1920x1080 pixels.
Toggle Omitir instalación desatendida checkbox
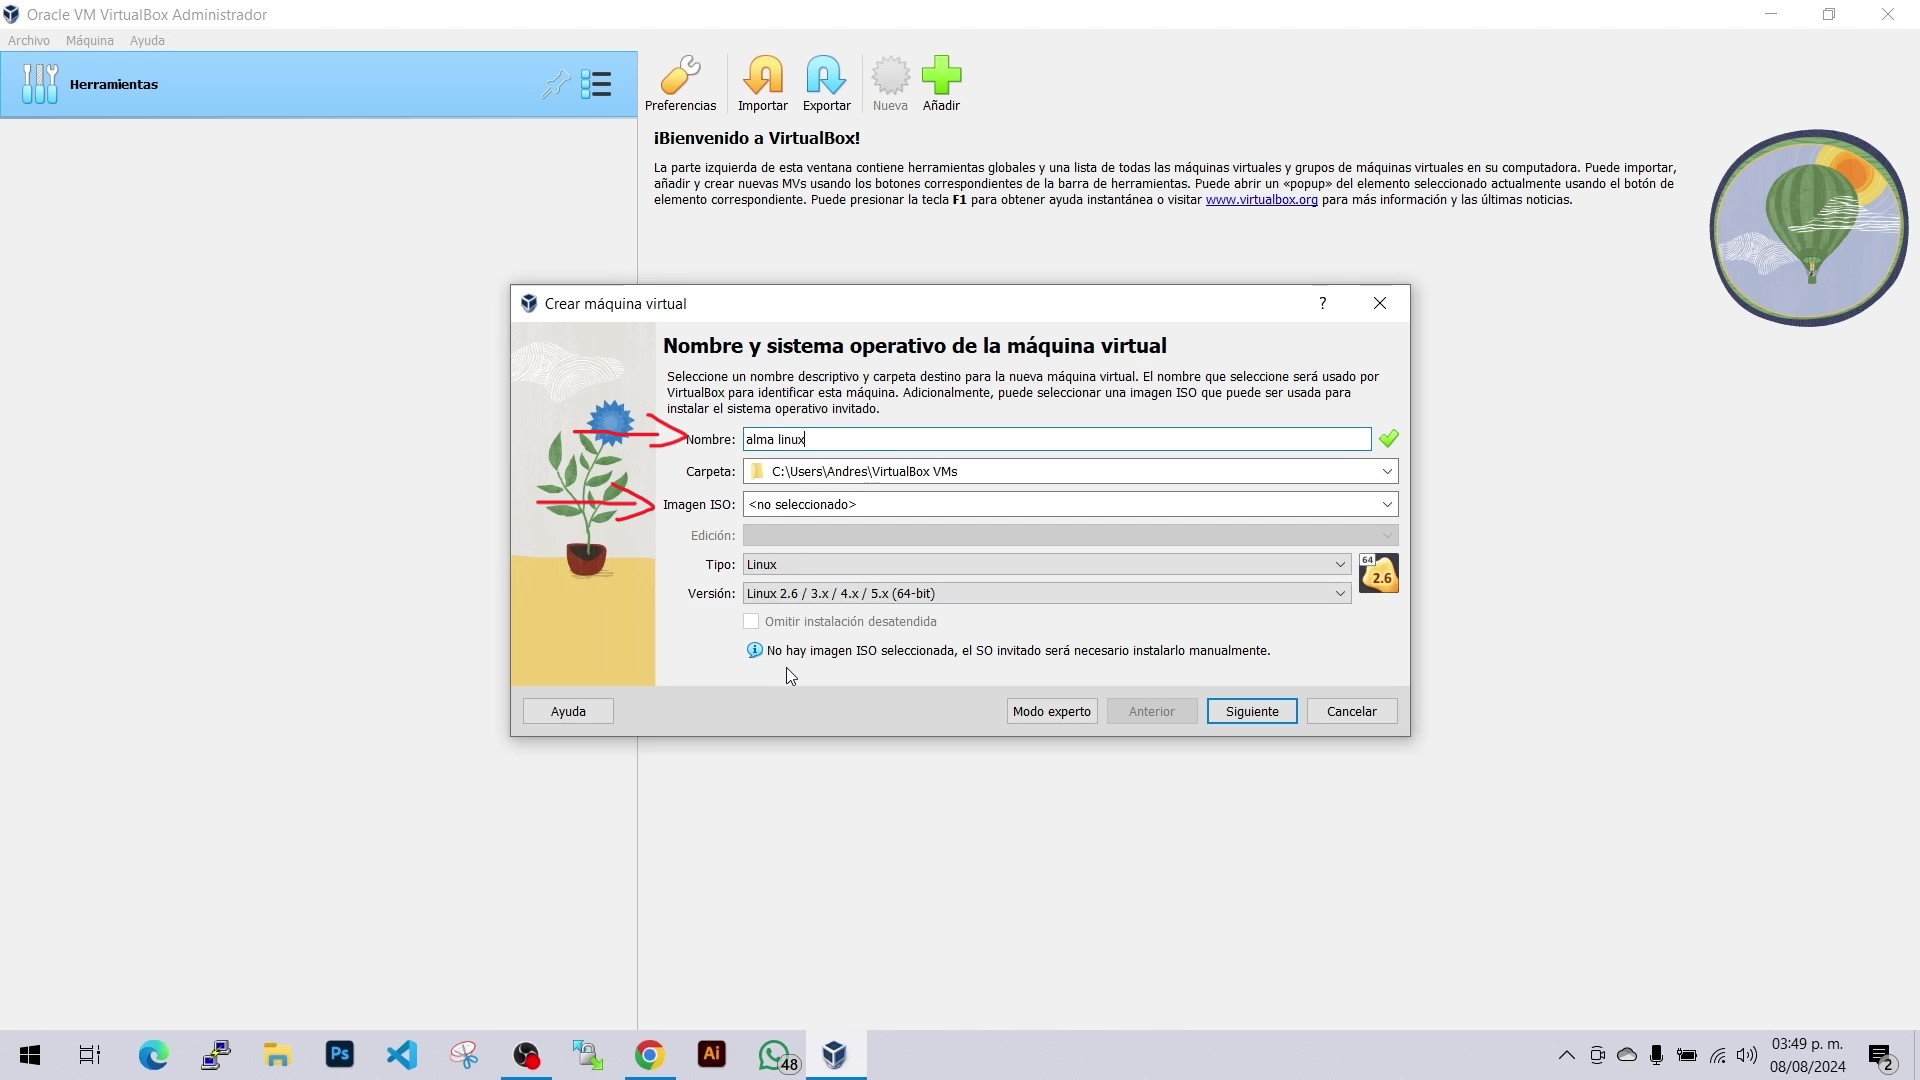tap(751, 621)
